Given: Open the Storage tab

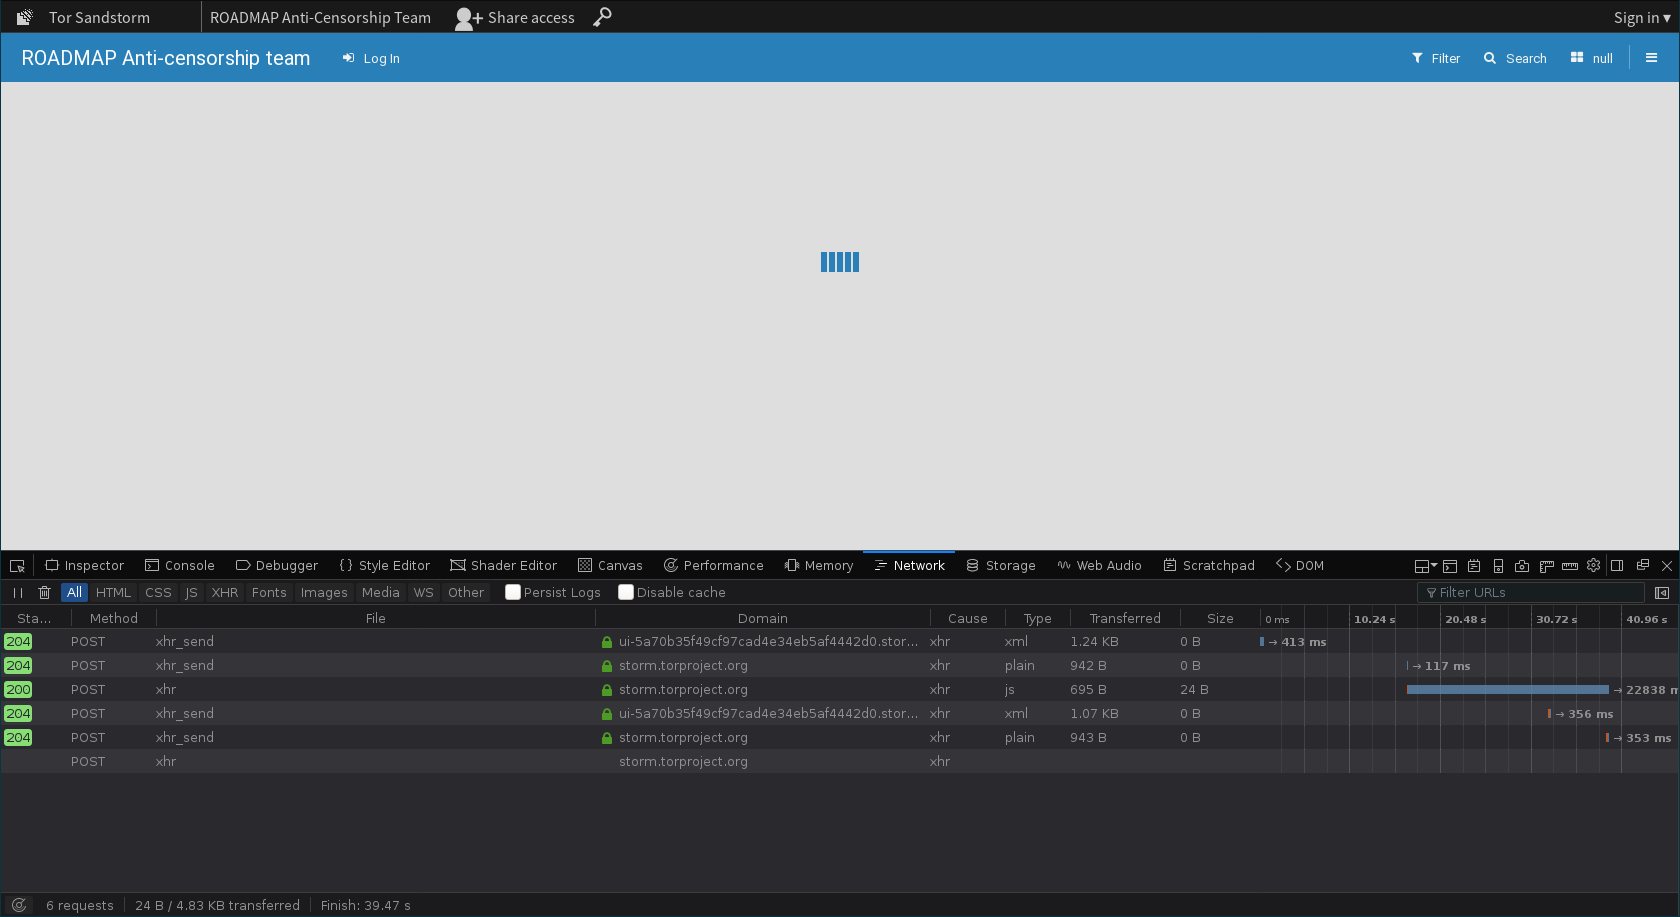Looking at the screenshot, I should pos(1001,566).
